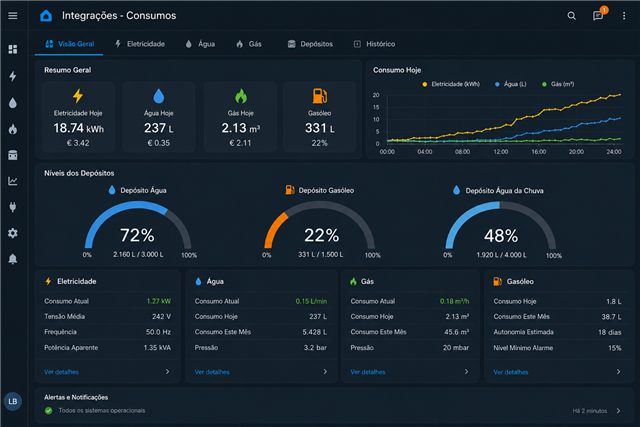Image resolution: width=640 pixels, height=427 pixels.
Task: Switch to the Gás tab
Action: pyautogui.click(x=249, y=44)
